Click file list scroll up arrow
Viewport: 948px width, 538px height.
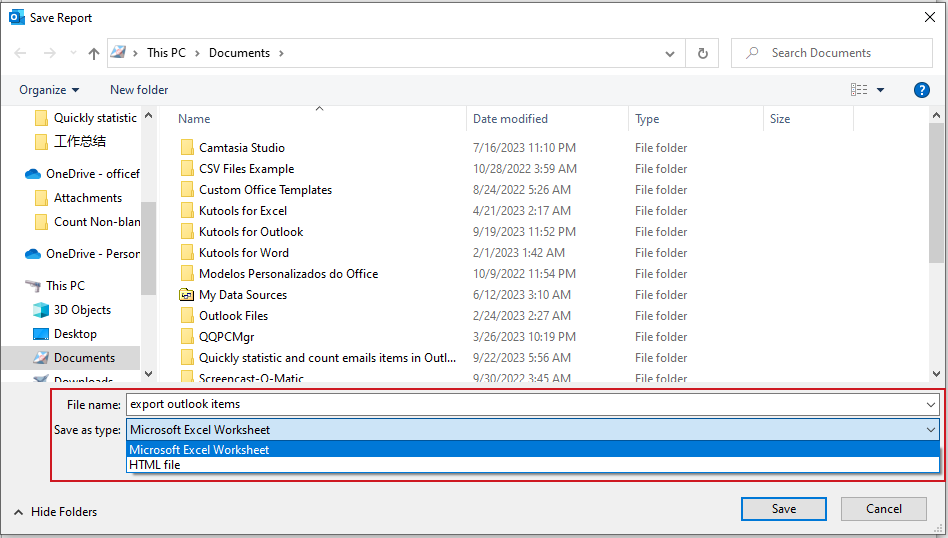[x=937, y=115]
